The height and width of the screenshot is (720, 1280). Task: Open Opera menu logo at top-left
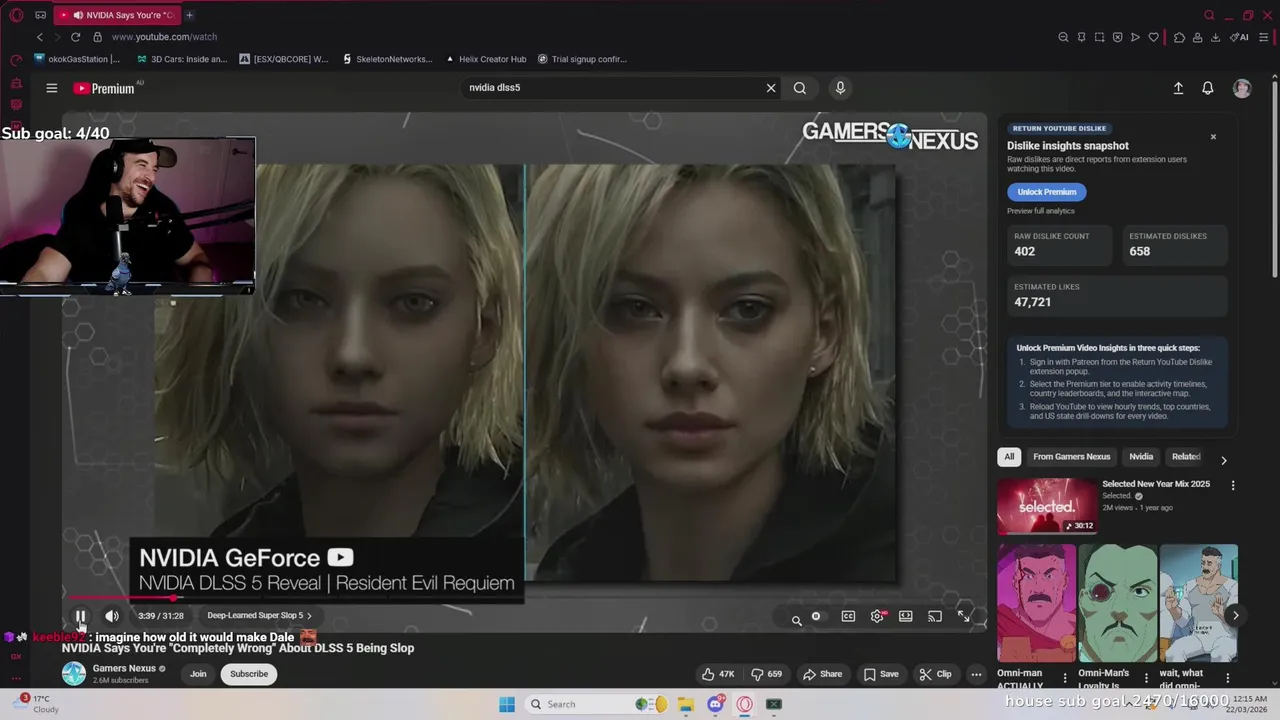coord(16,15)
